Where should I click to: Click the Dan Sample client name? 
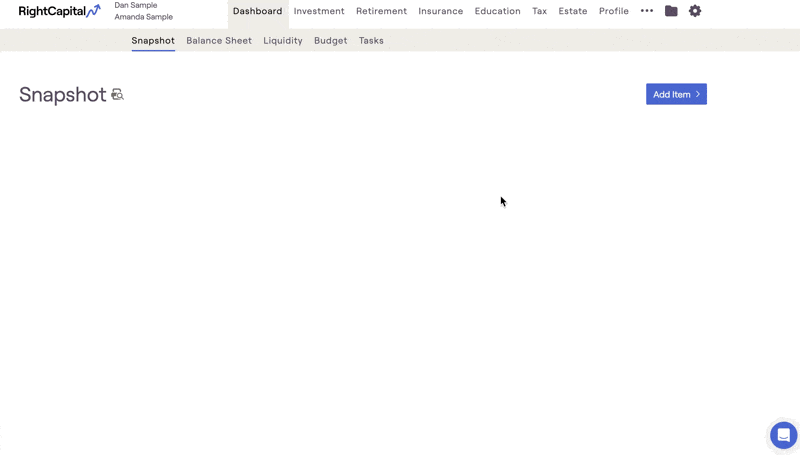(136, 5)
